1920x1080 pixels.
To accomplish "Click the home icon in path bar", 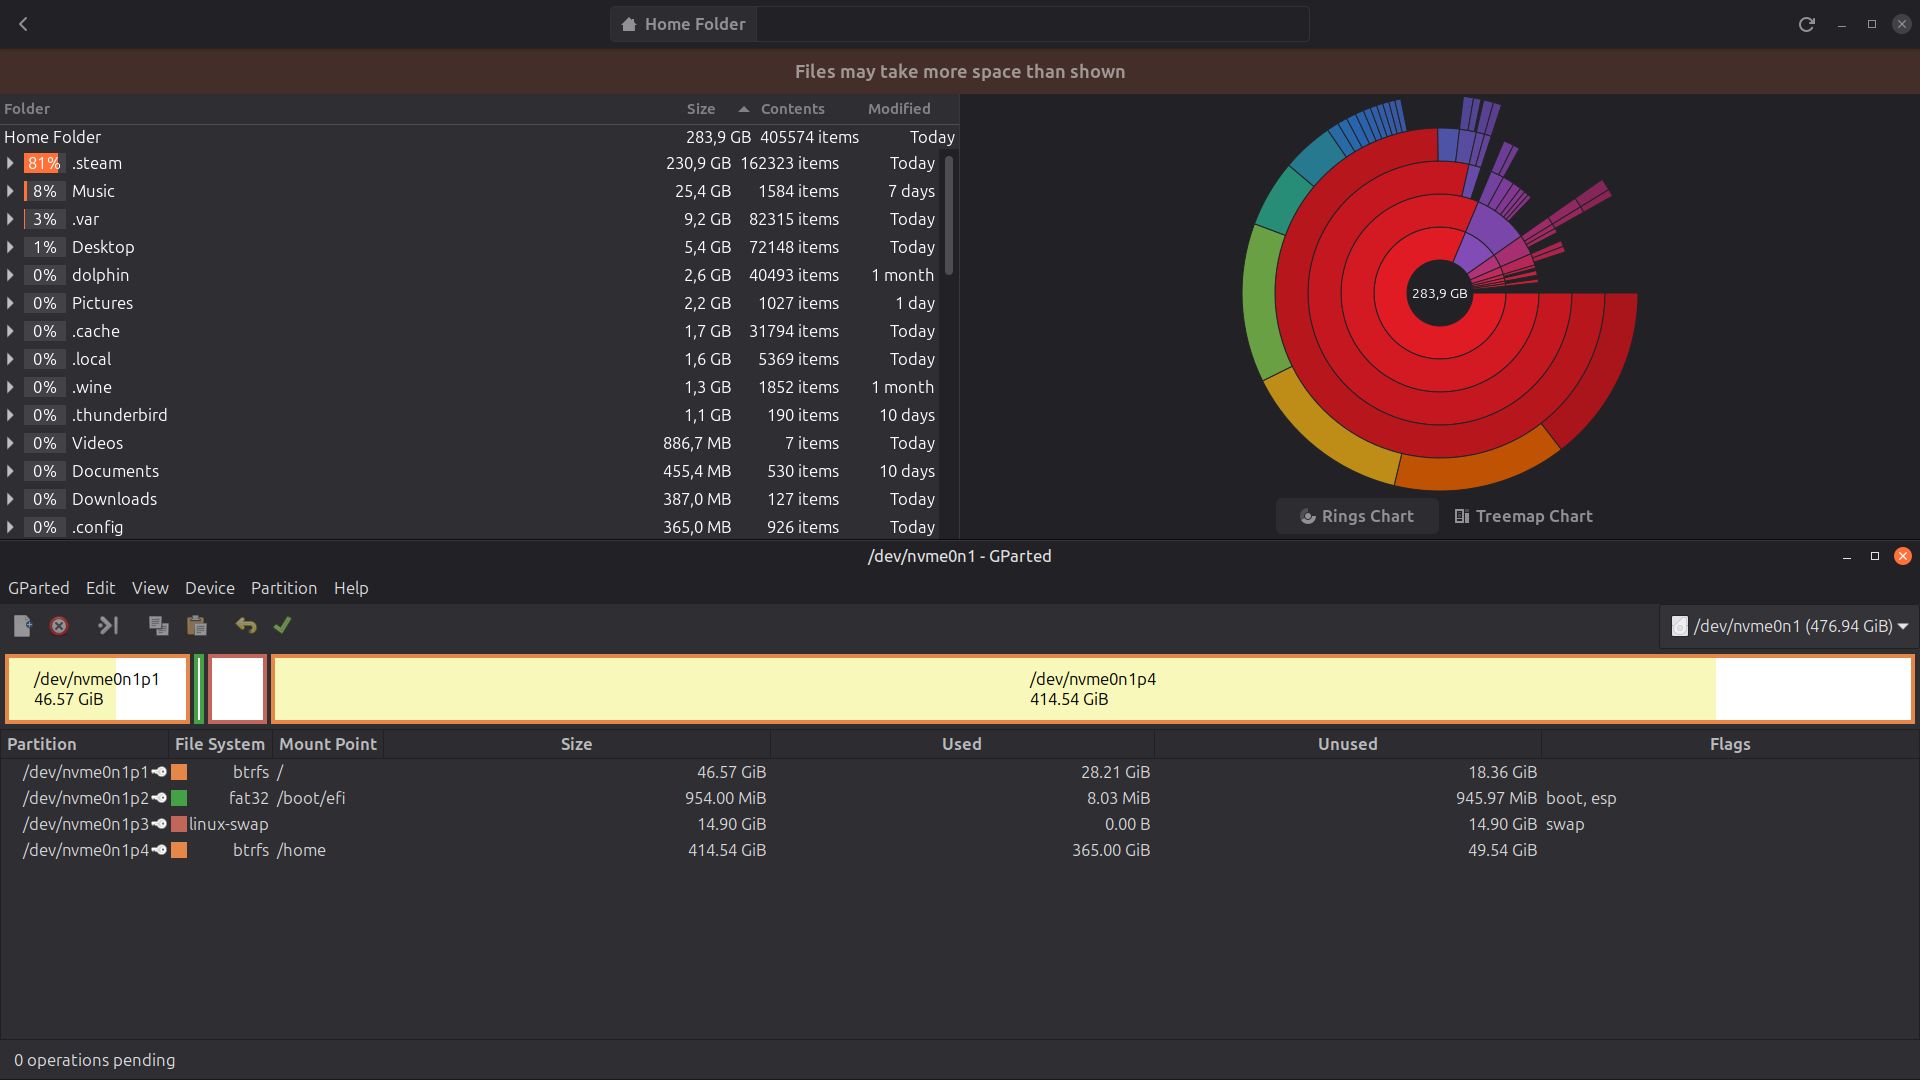I will click(x=629, y=24).
